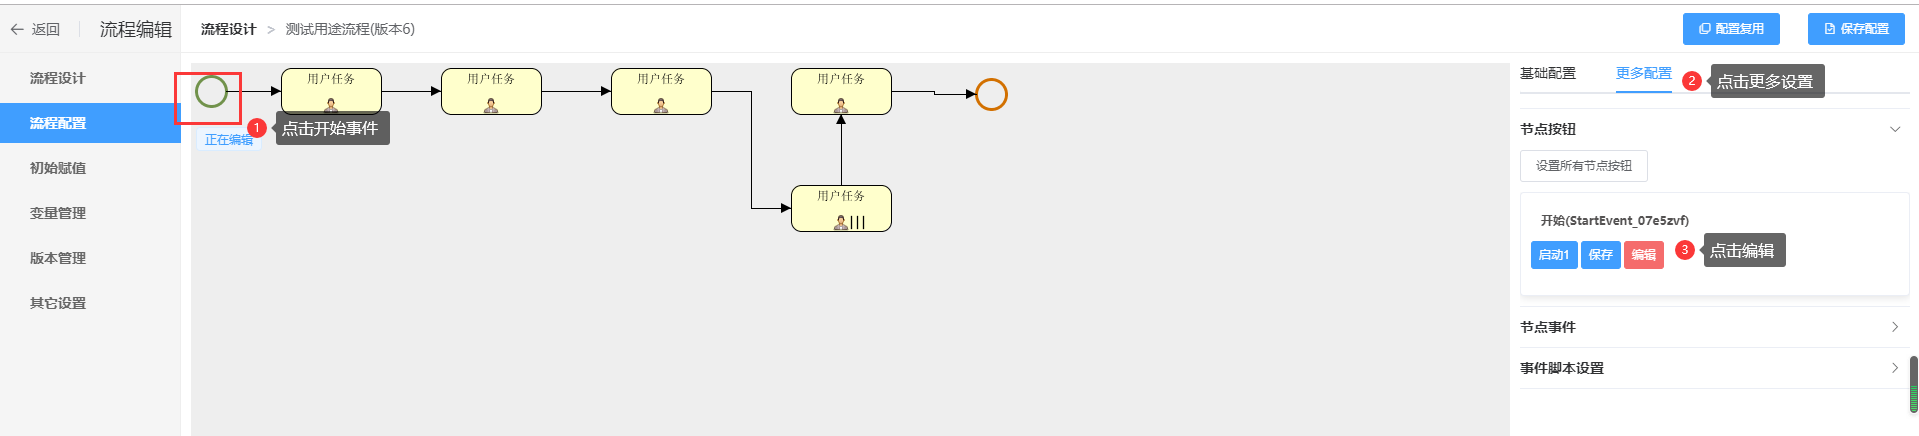Click the red 编辑 button
Viewport: 1919px width, 436px height.
point(1643,255)
